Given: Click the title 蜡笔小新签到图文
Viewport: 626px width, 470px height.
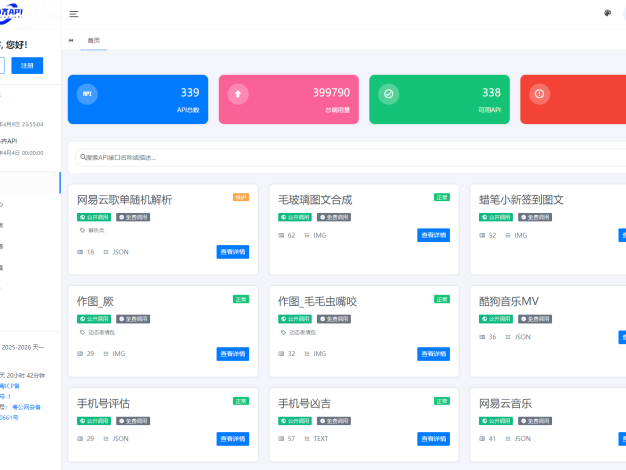Looking at the screenshot, I should point(521,200).
